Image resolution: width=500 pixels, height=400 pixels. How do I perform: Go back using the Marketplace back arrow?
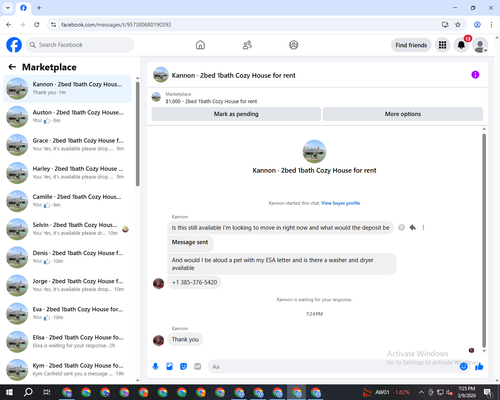point(12,67)
